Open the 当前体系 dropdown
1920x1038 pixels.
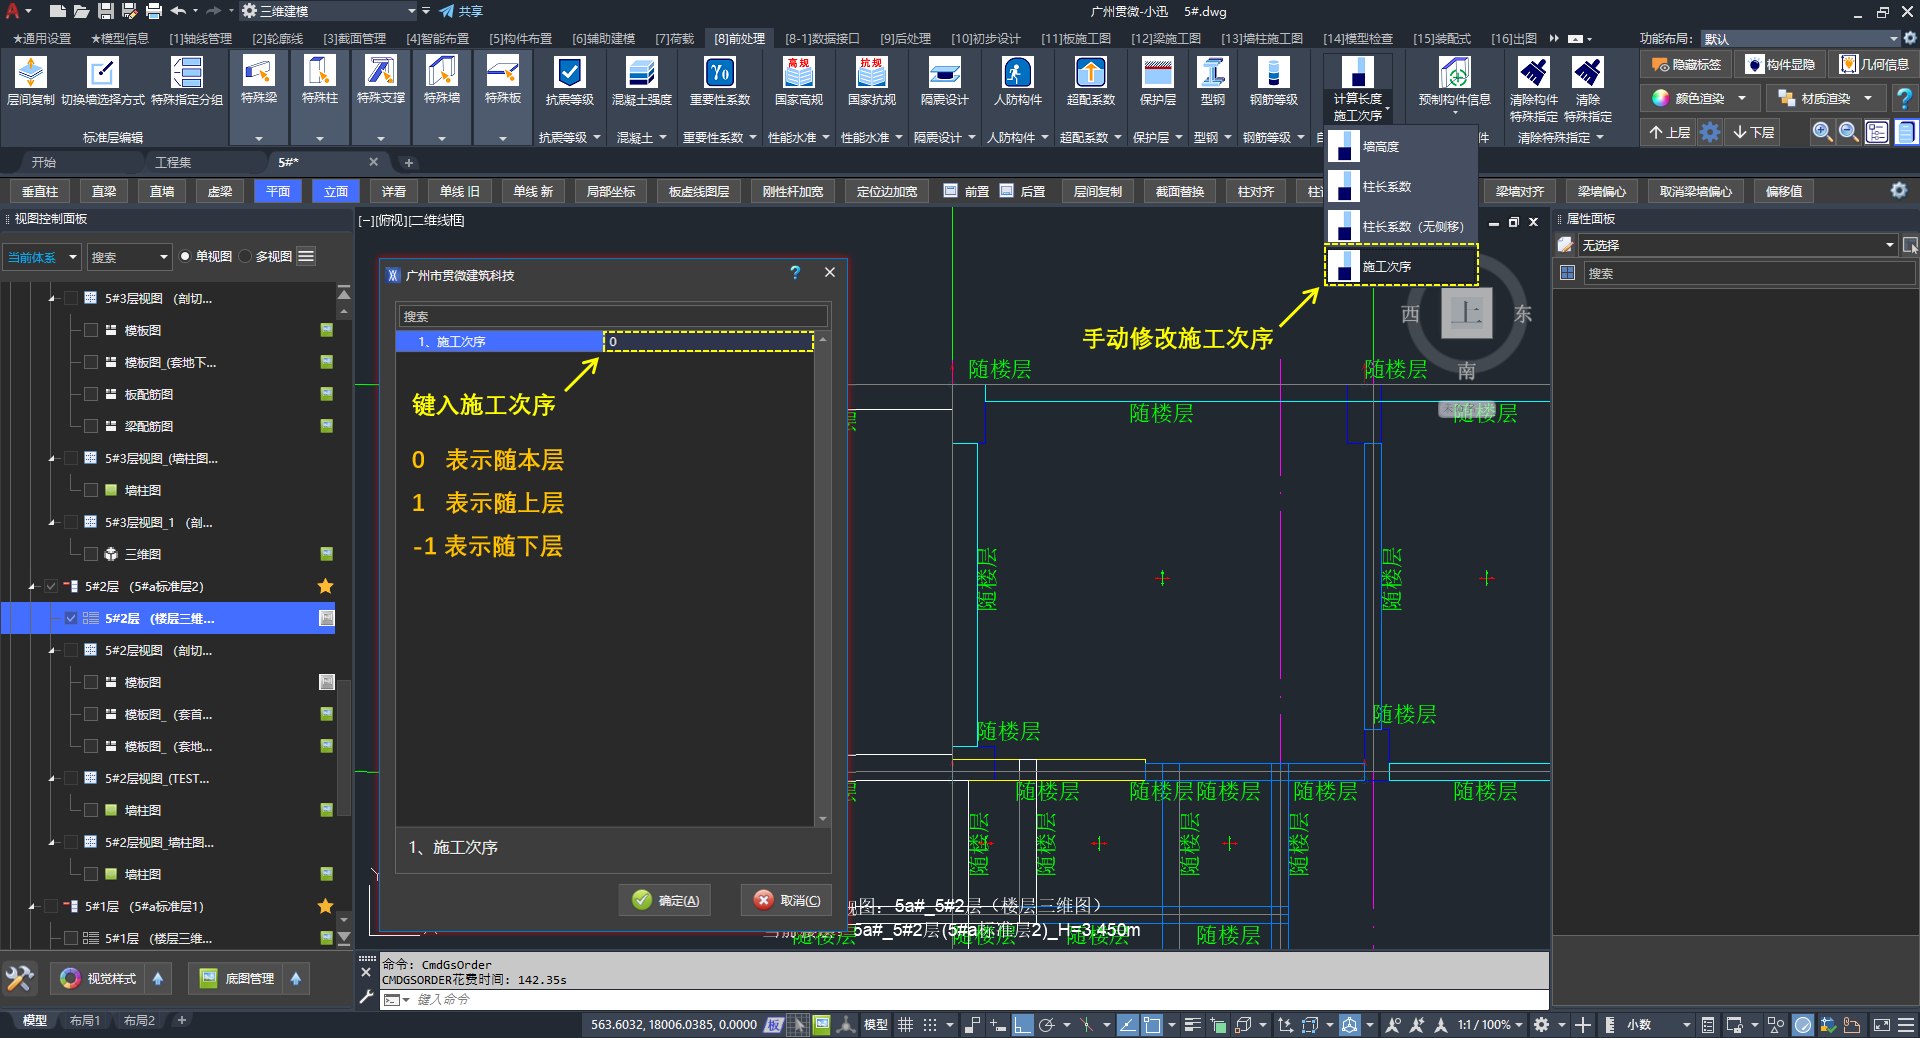(42, 257)
